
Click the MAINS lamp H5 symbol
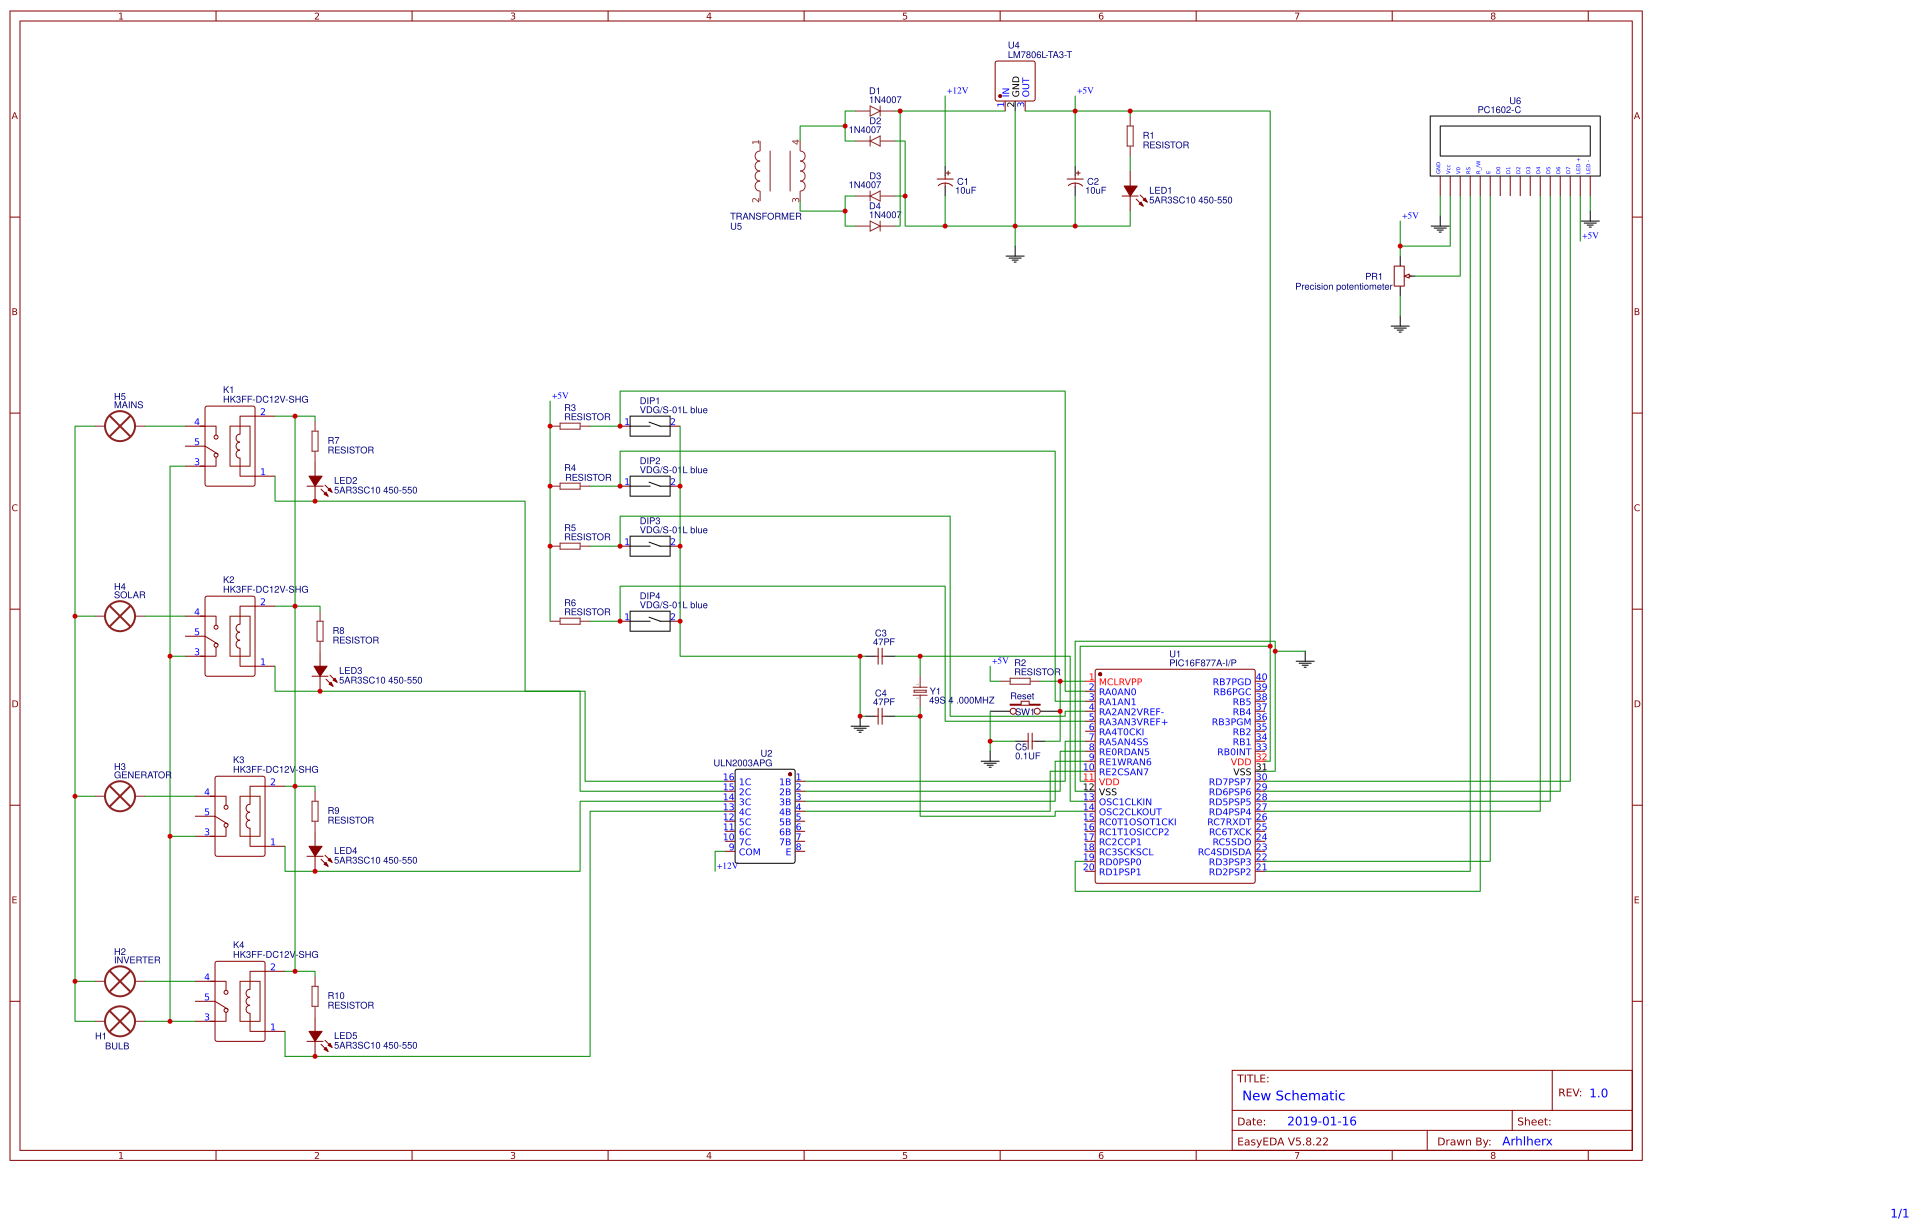[x=120, y=426]
